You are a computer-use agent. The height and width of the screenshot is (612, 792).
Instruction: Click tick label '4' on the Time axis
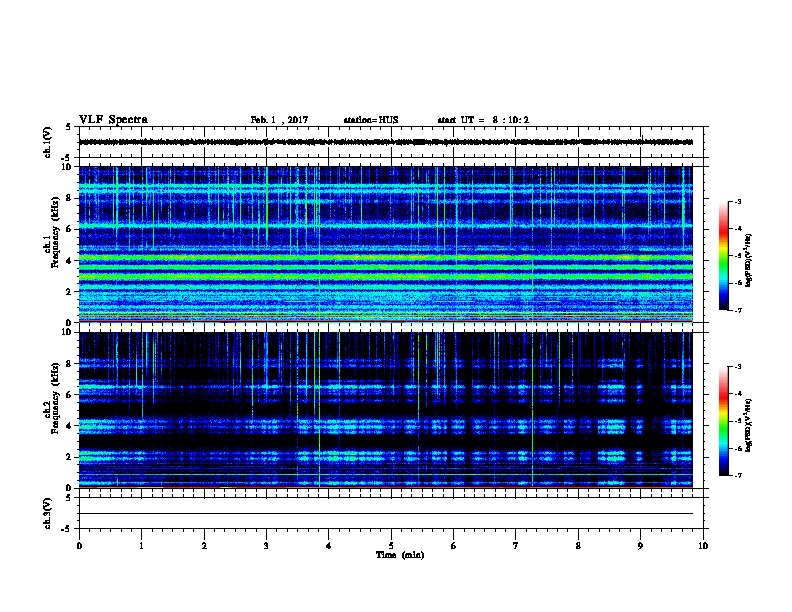coord(329,546)
